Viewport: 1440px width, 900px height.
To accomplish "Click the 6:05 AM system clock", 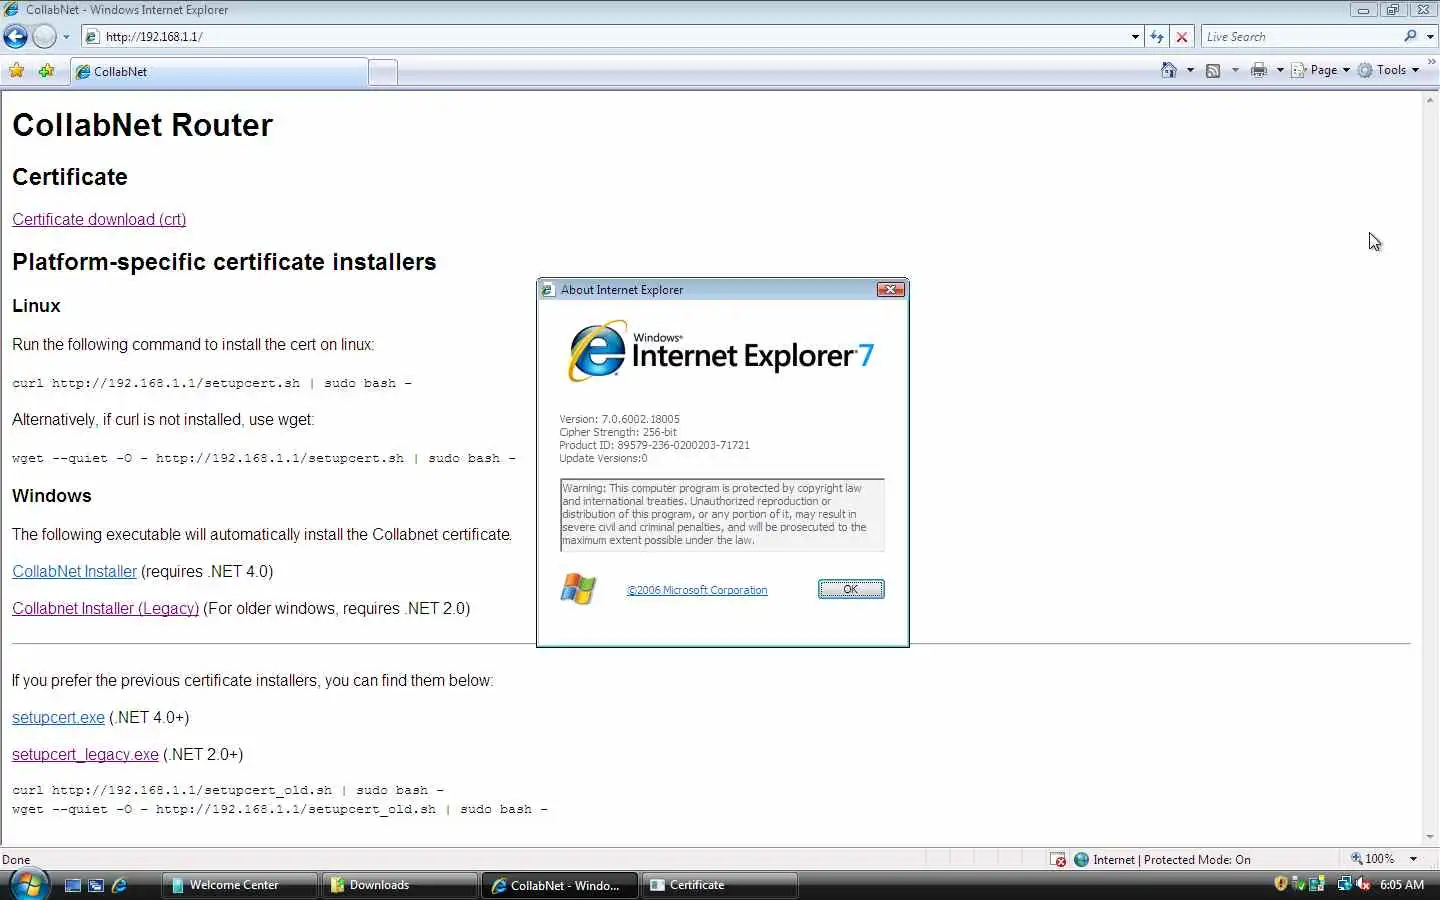I will pos(1402,885).
